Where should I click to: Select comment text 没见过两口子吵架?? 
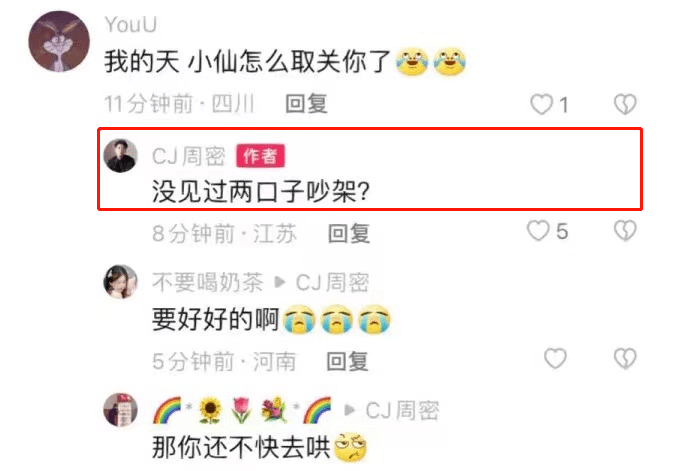(x=261, y=192)
